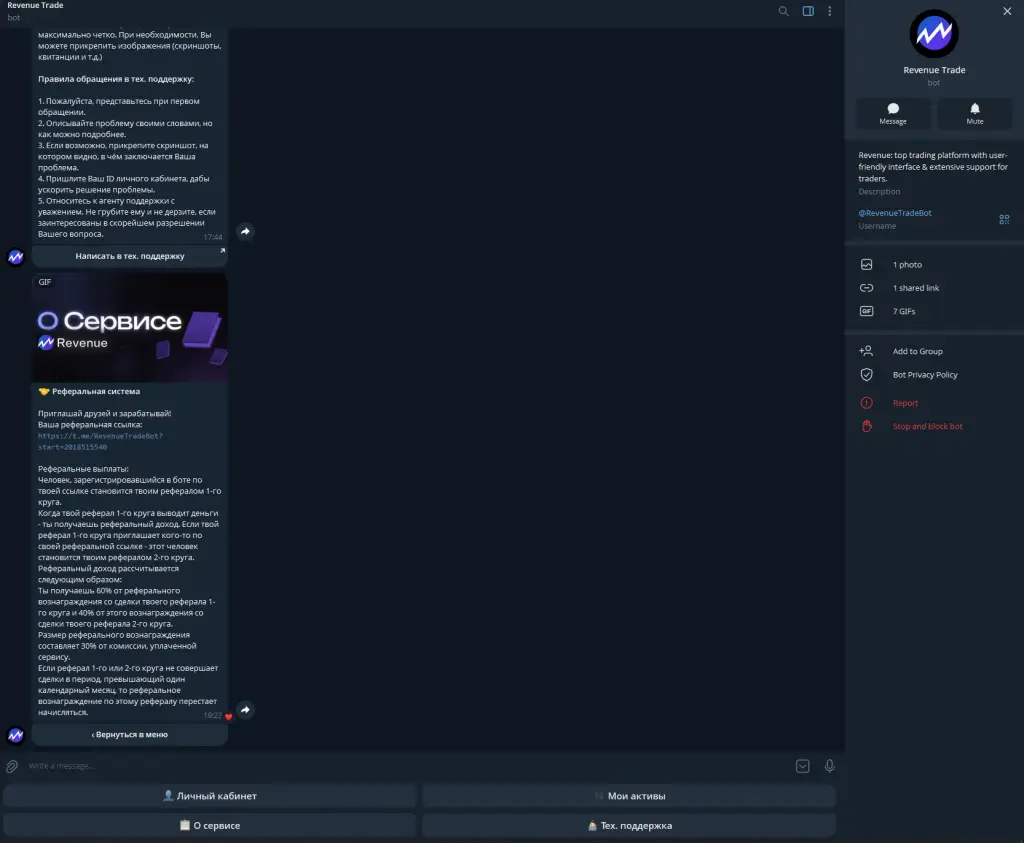Forward the referral system message
Image resolution: width=1024 pixels, height=843 pixels.
pyautogui.click(x=245, y=710)
